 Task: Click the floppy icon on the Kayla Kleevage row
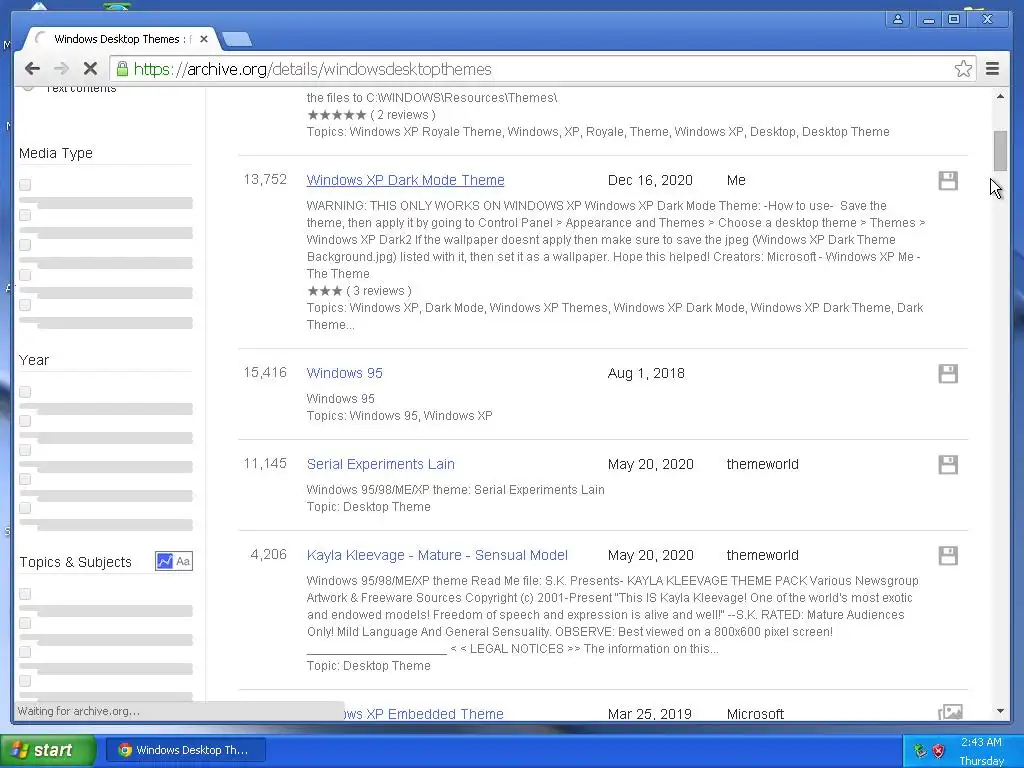[948, 556]
